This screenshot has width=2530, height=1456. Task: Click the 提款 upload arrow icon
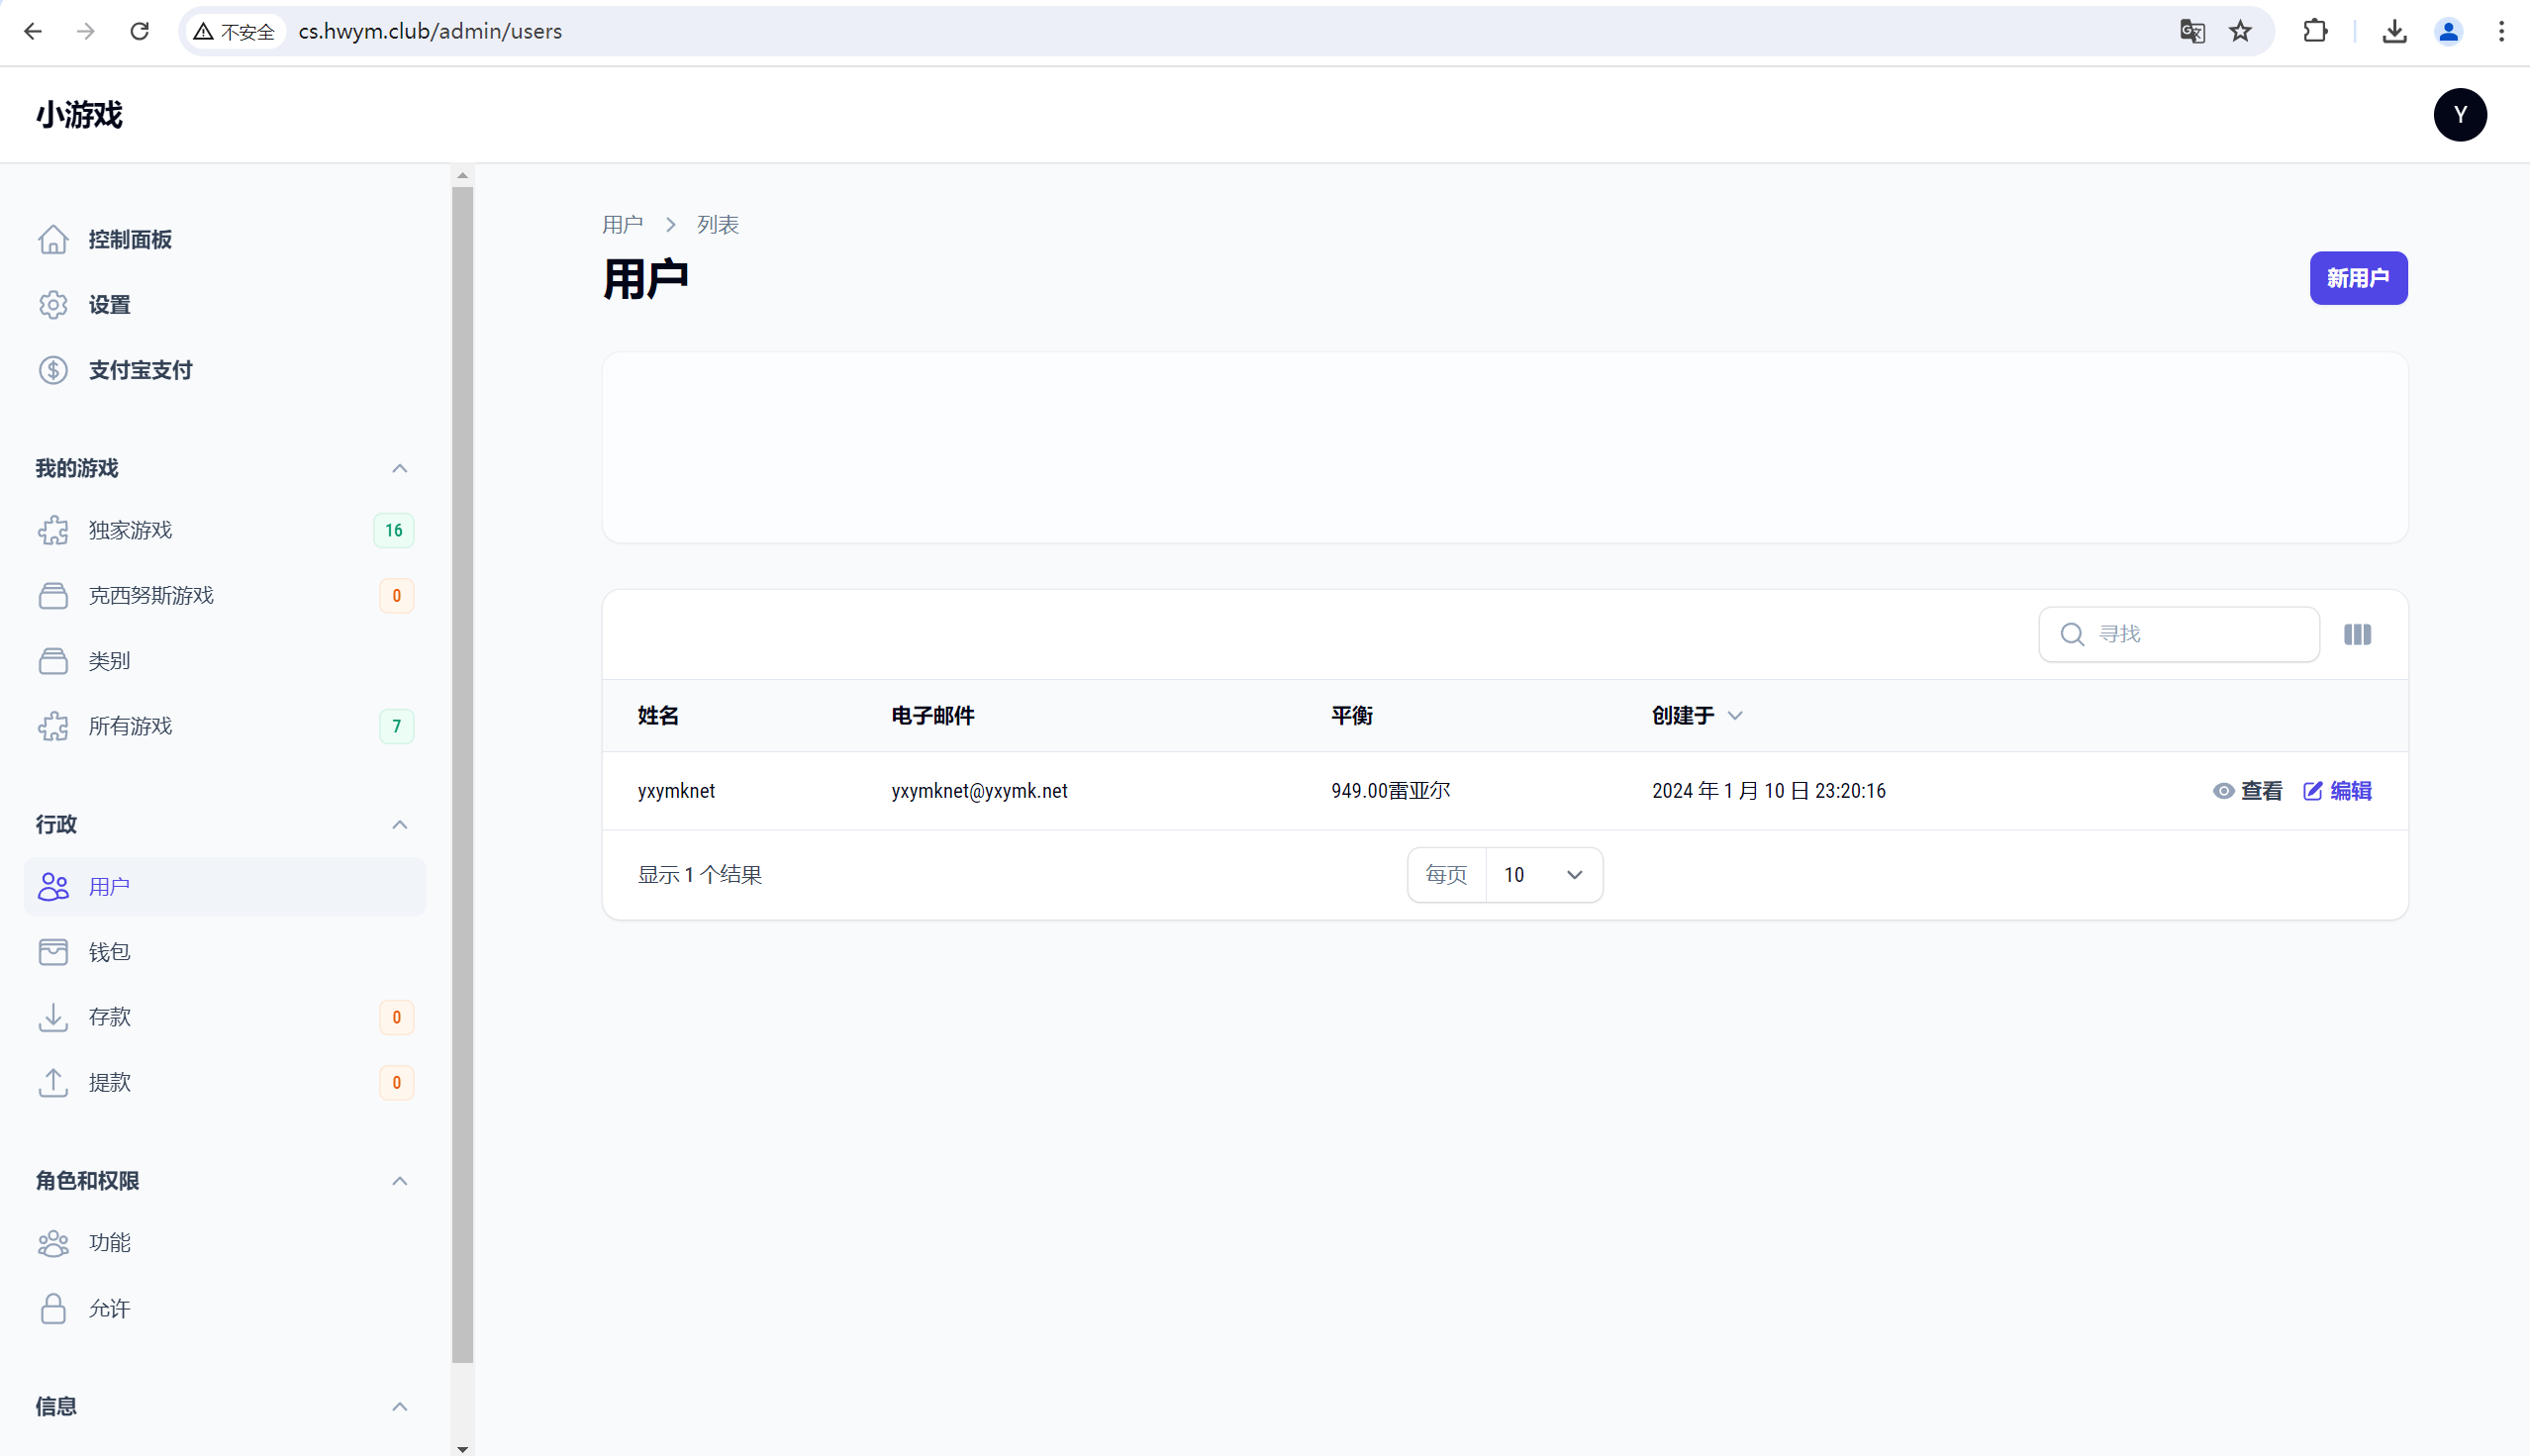point(53,1082)
